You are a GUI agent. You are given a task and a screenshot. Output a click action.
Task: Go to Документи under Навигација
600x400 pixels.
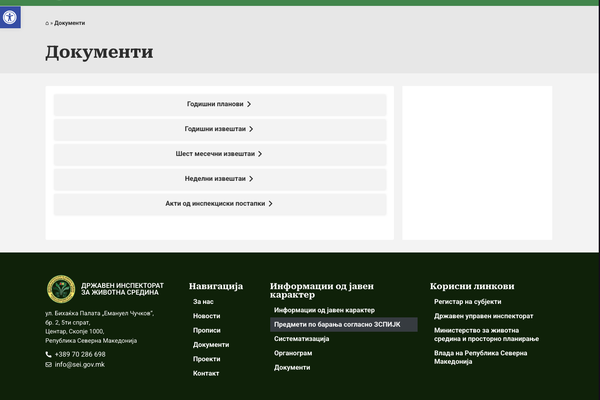coord(211,345)
